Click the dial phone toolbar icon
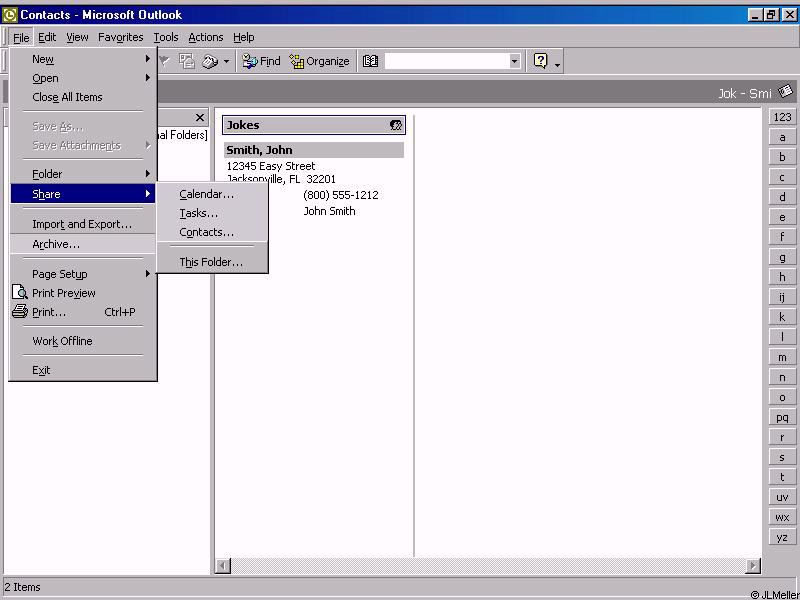 tap(210, 62)
